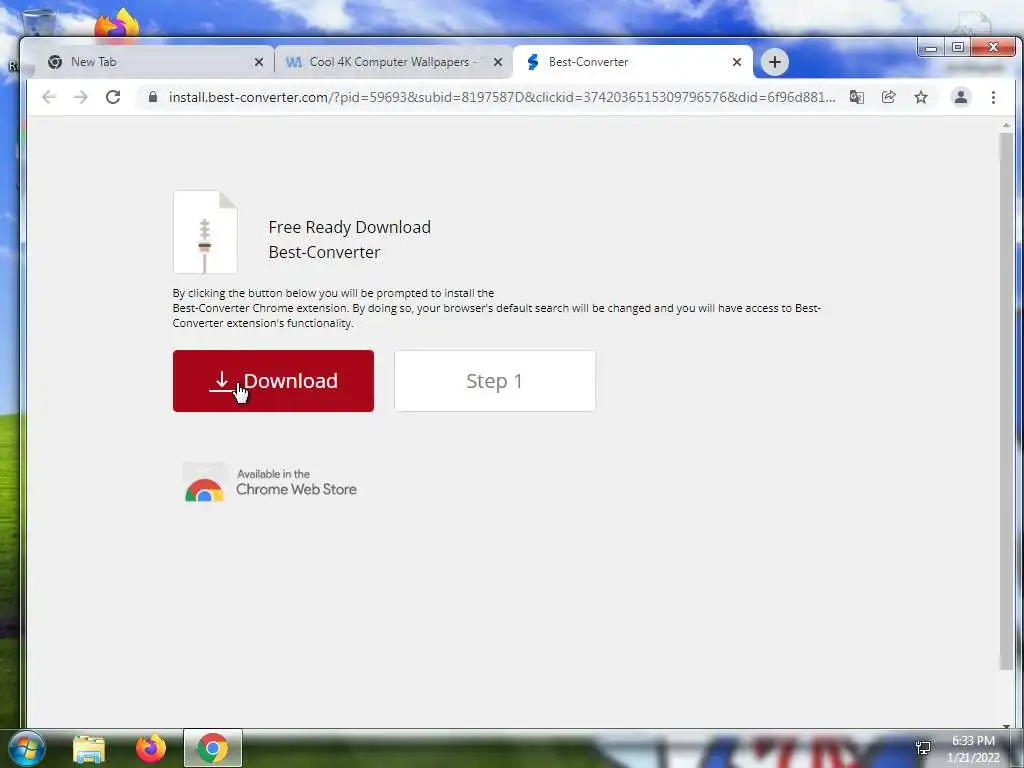Minimize the Chrome window
1024x768 pixels.
931,48
